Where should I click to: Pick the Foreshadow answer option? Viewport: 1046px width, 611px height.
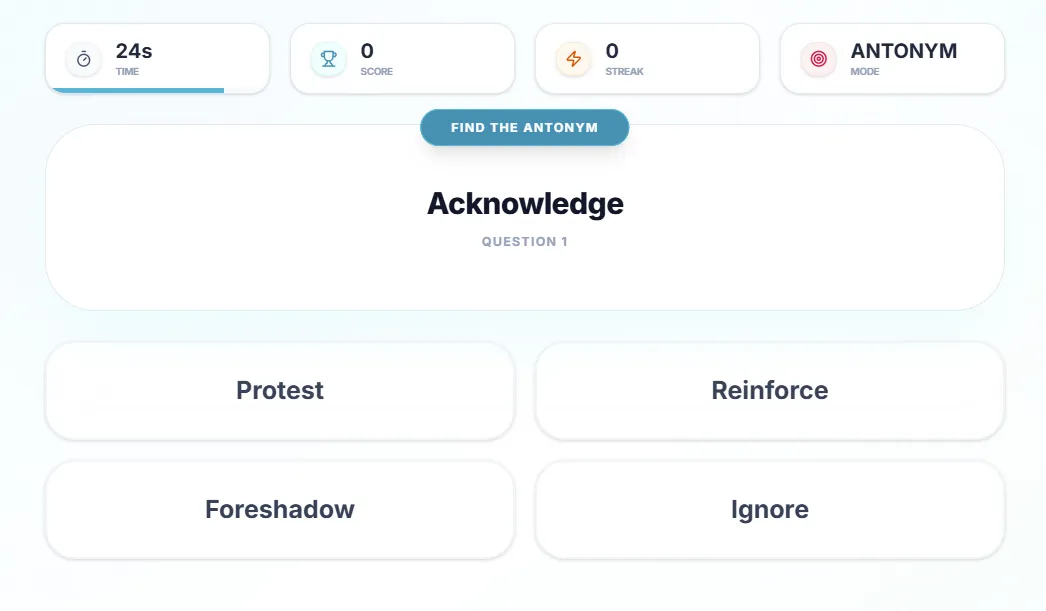pyautogui.click(x=280, y=510)
